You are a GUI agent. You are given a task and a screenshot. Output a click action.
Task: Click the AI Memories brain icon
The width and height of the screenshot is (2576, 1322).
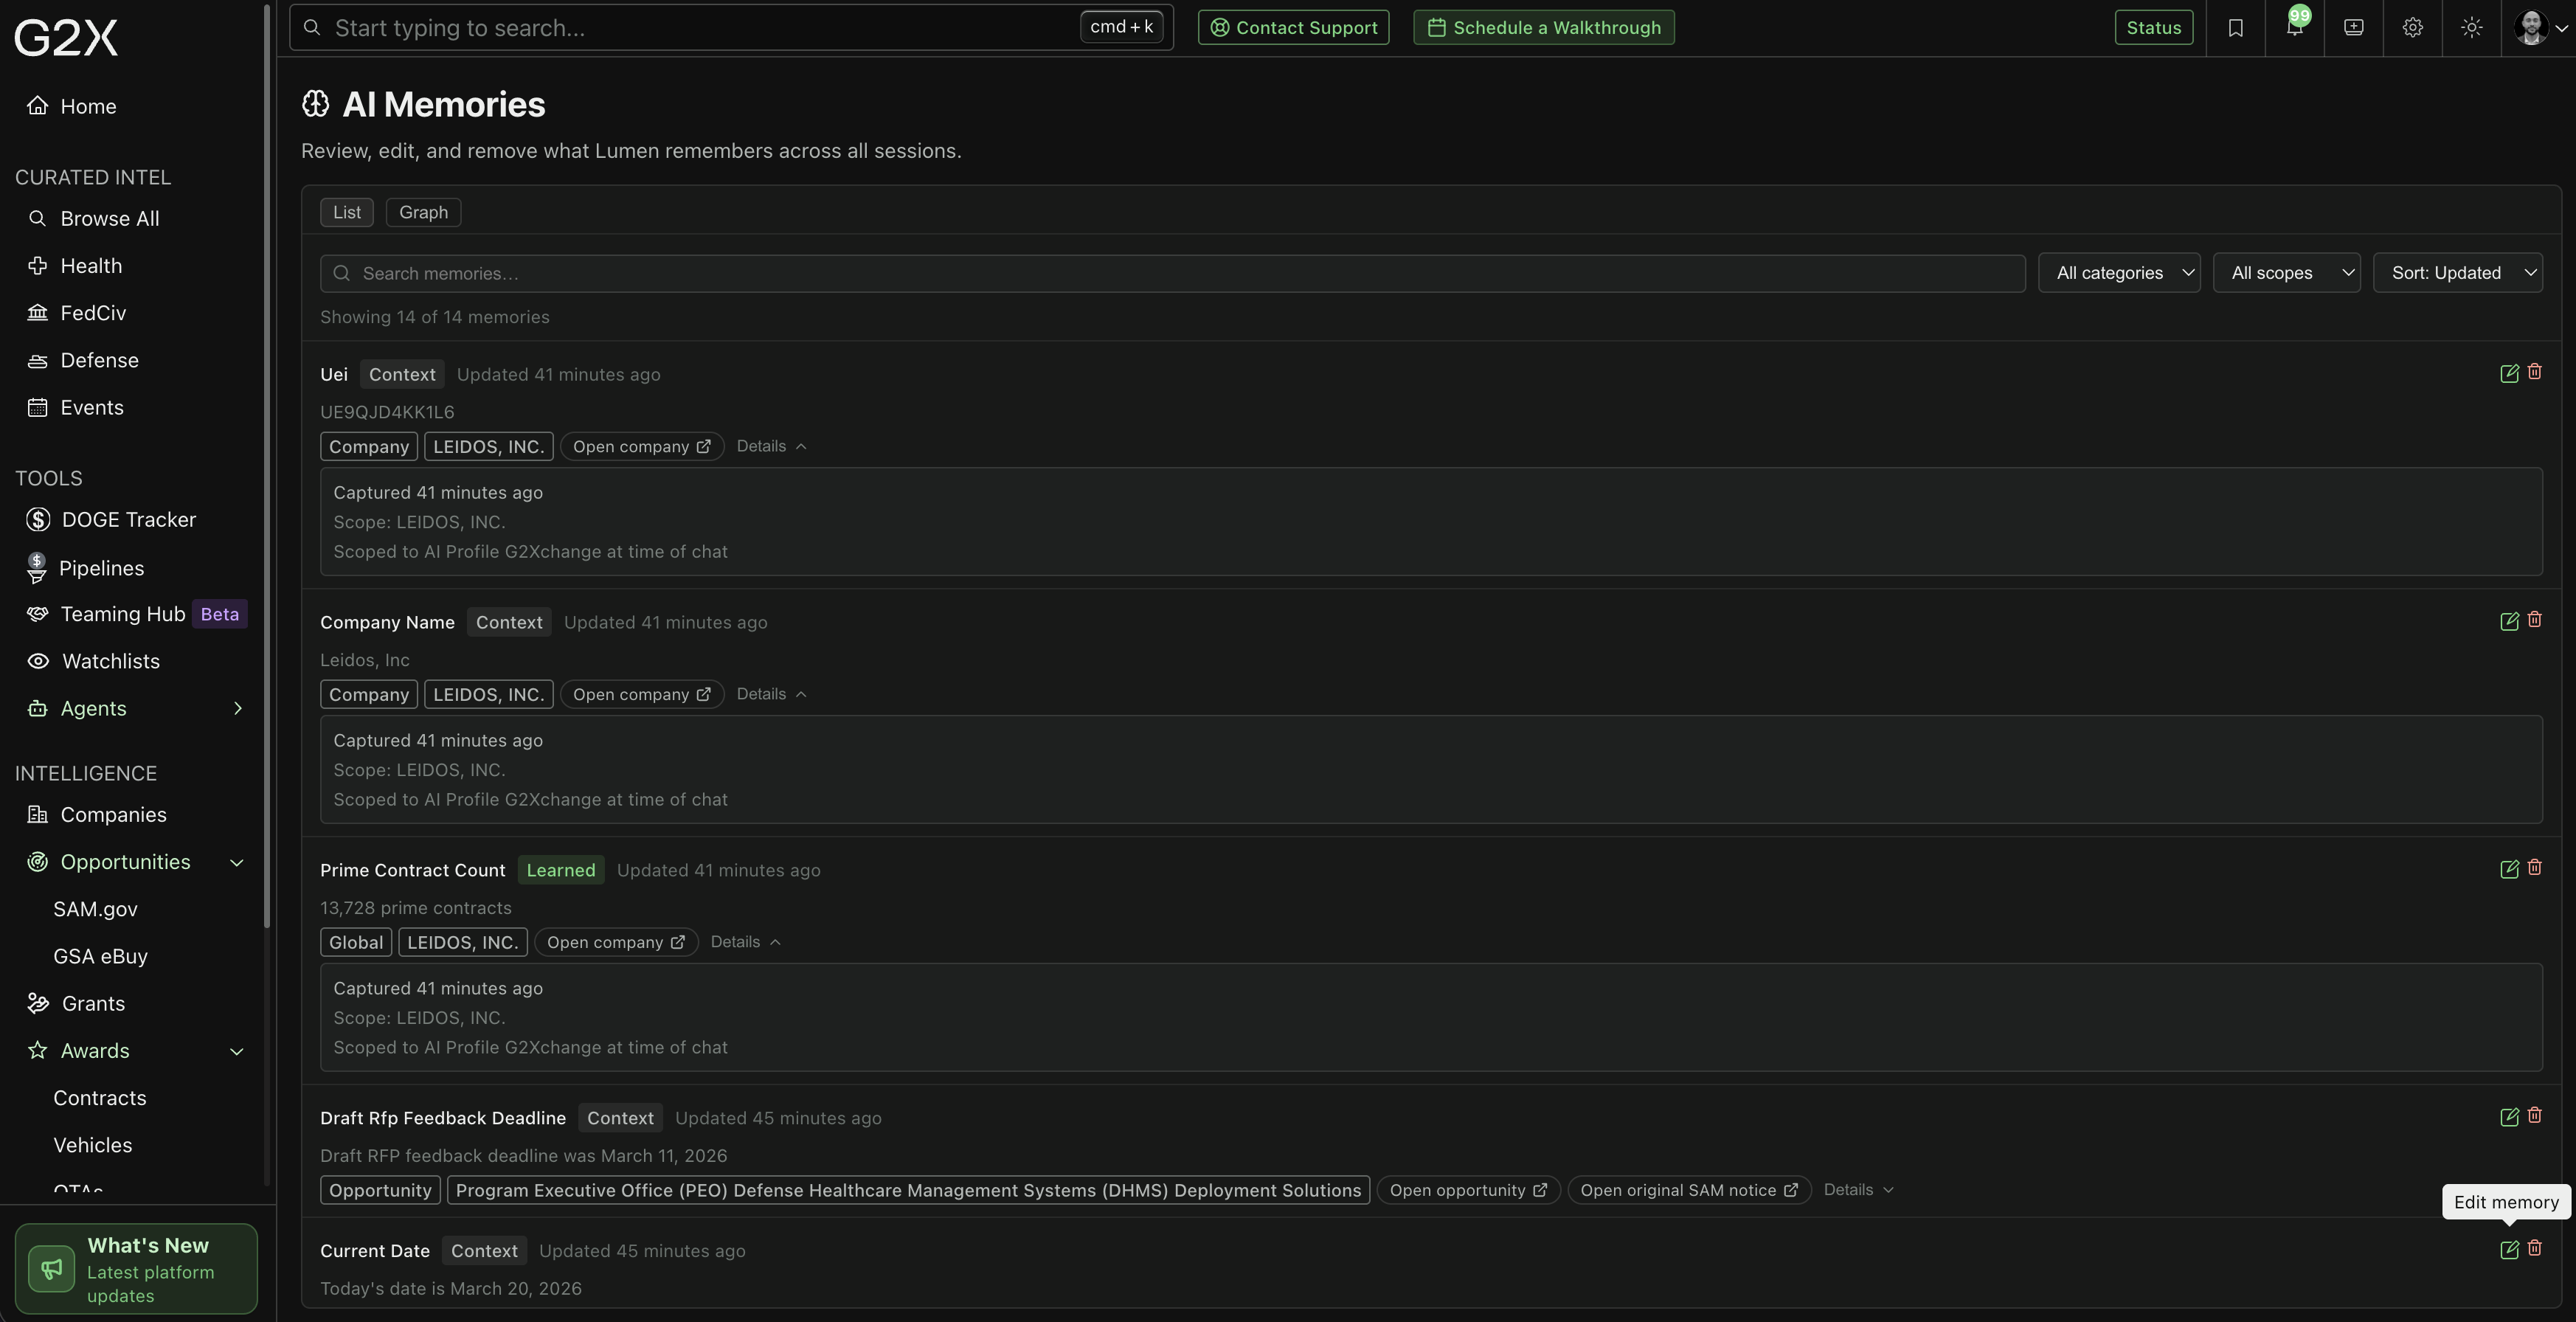coord(316,104)
